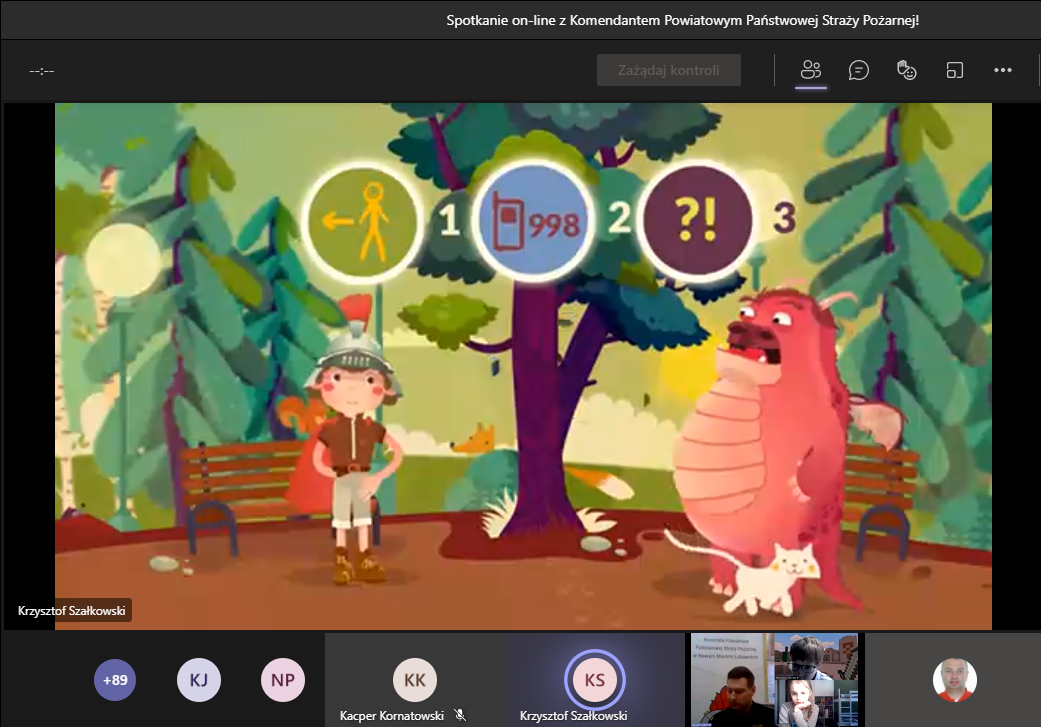The image size is (1041, 727).
Task: Click the muted microphone icon beside Kacper Kornatowski
Action: tap(459, 715)
